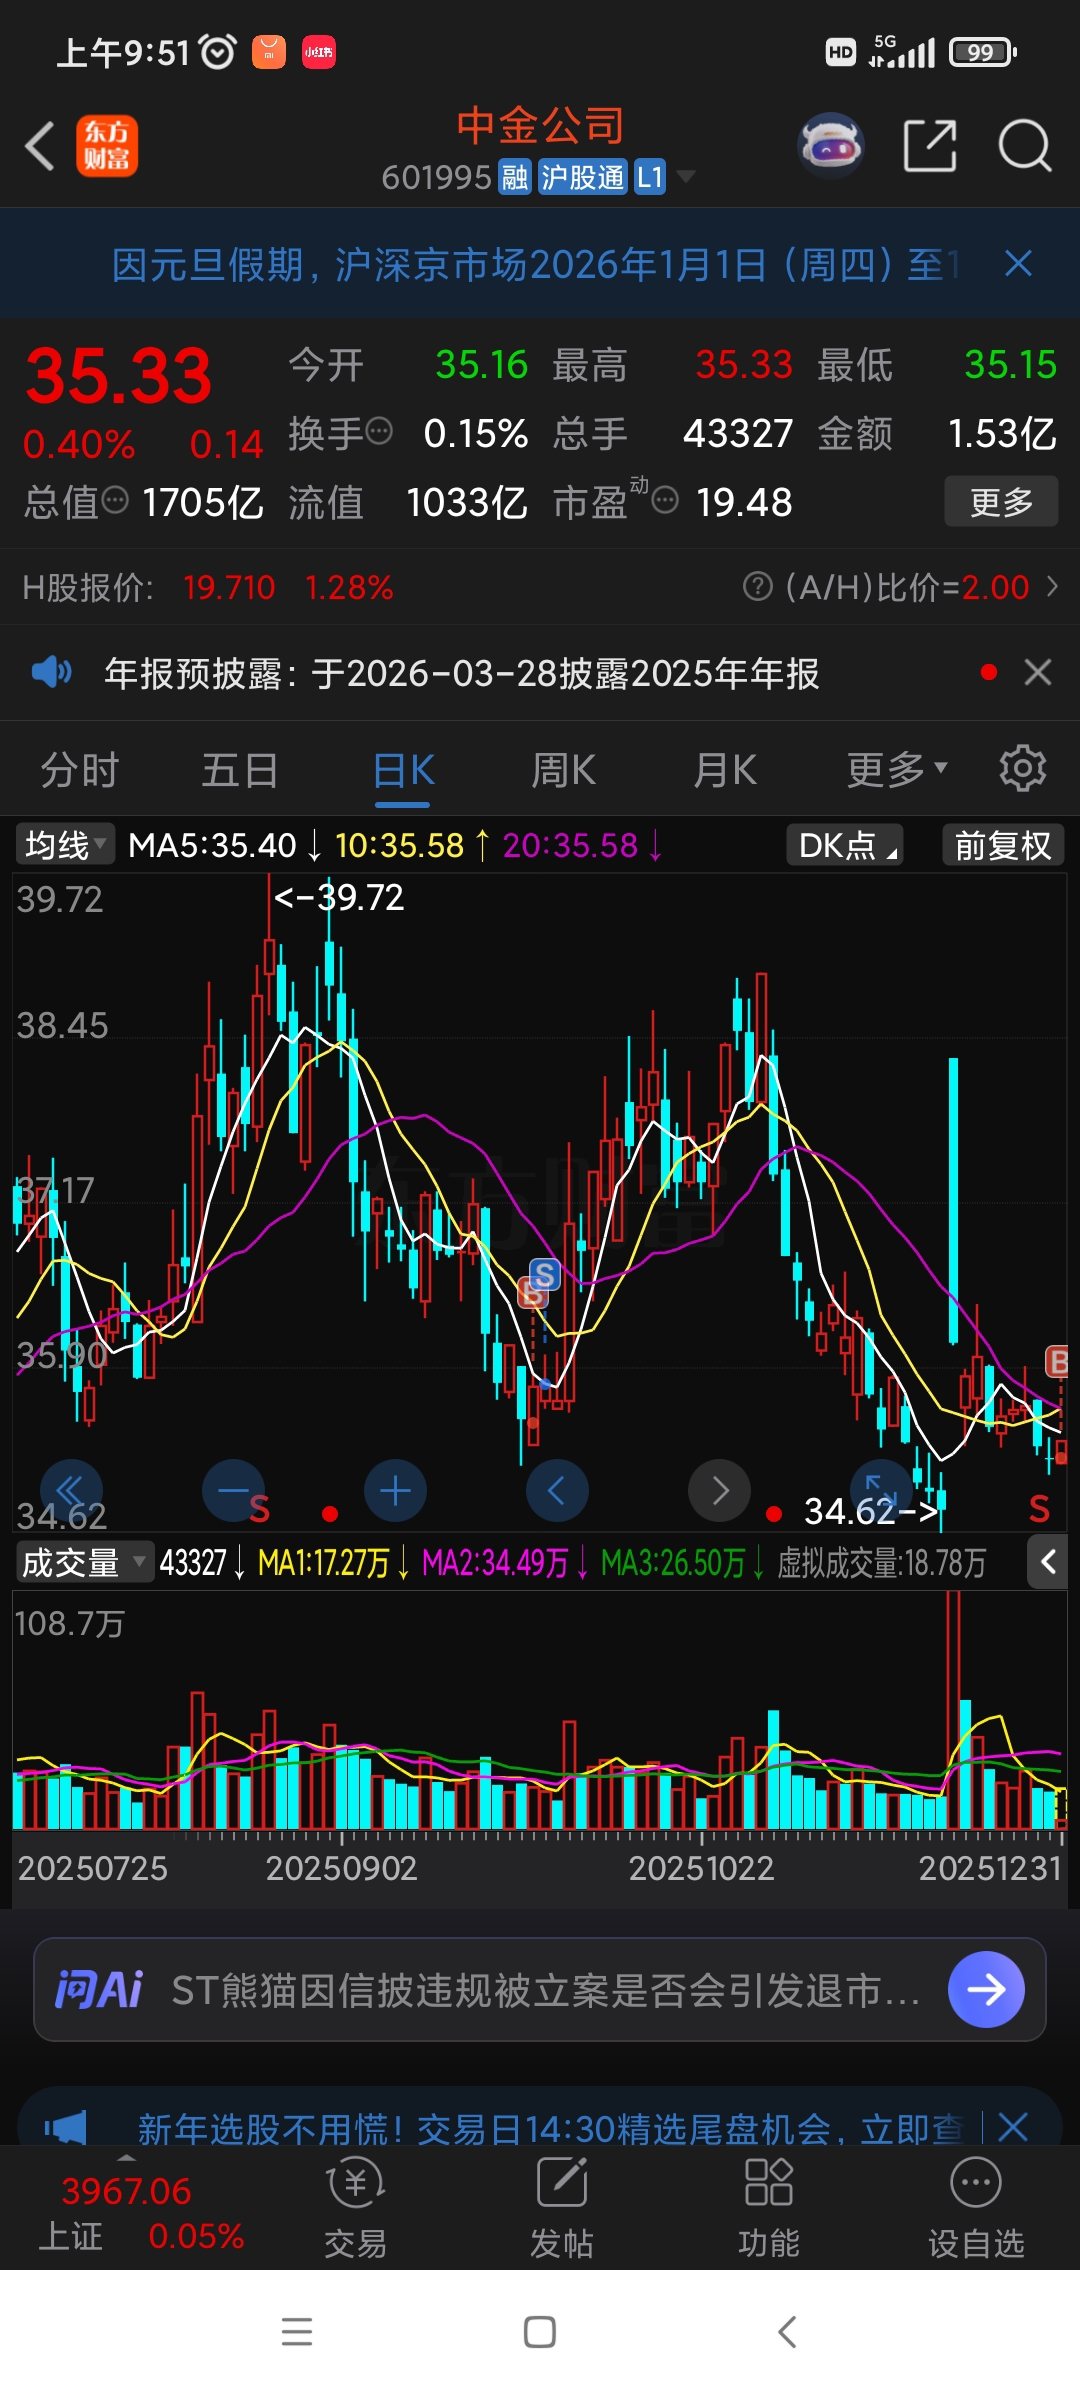Go back with the top-left arrow
This screenshot has width=1080, height=2400.
click(40, 147)
